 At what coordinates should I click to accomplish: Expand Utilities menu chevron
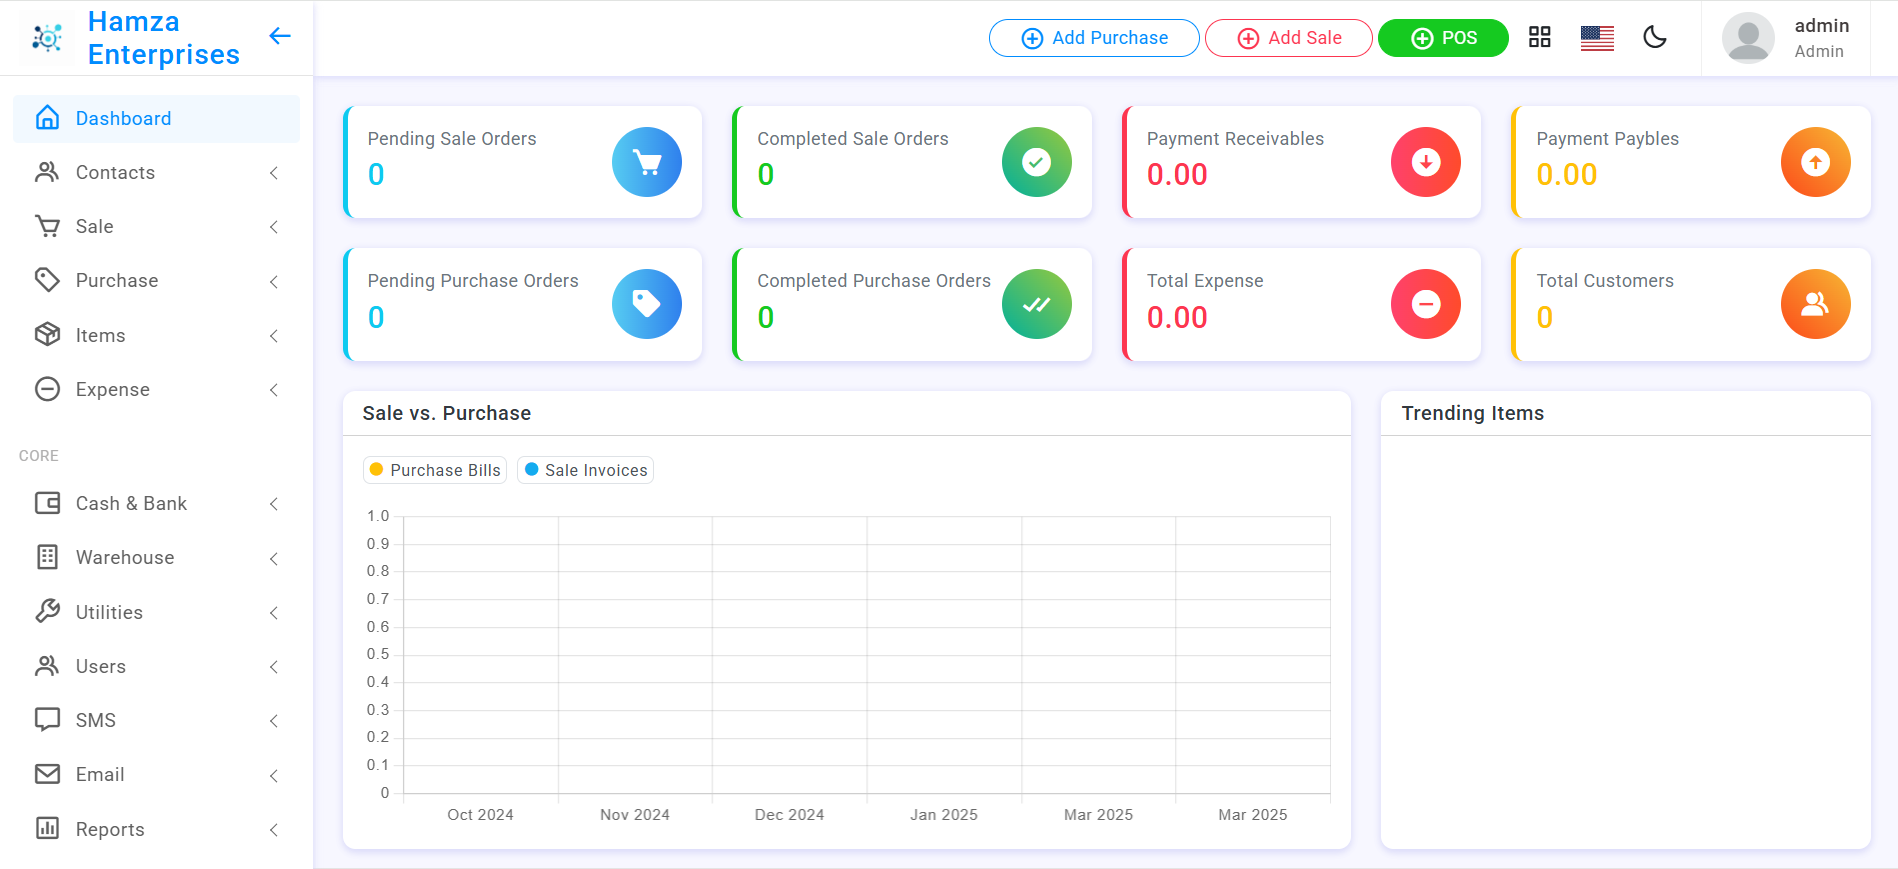tap(273, 612)
